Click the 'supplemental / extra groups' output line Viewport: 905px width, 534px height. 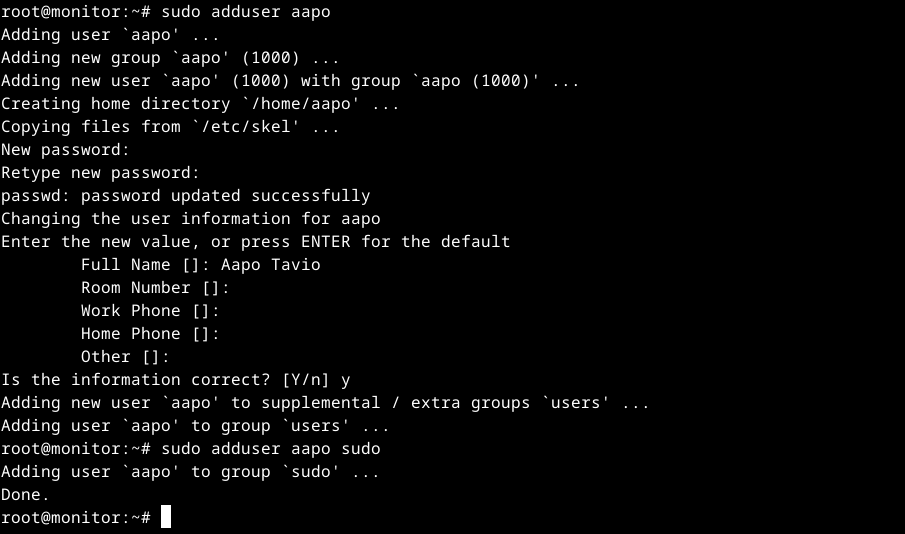coord(325,403)
